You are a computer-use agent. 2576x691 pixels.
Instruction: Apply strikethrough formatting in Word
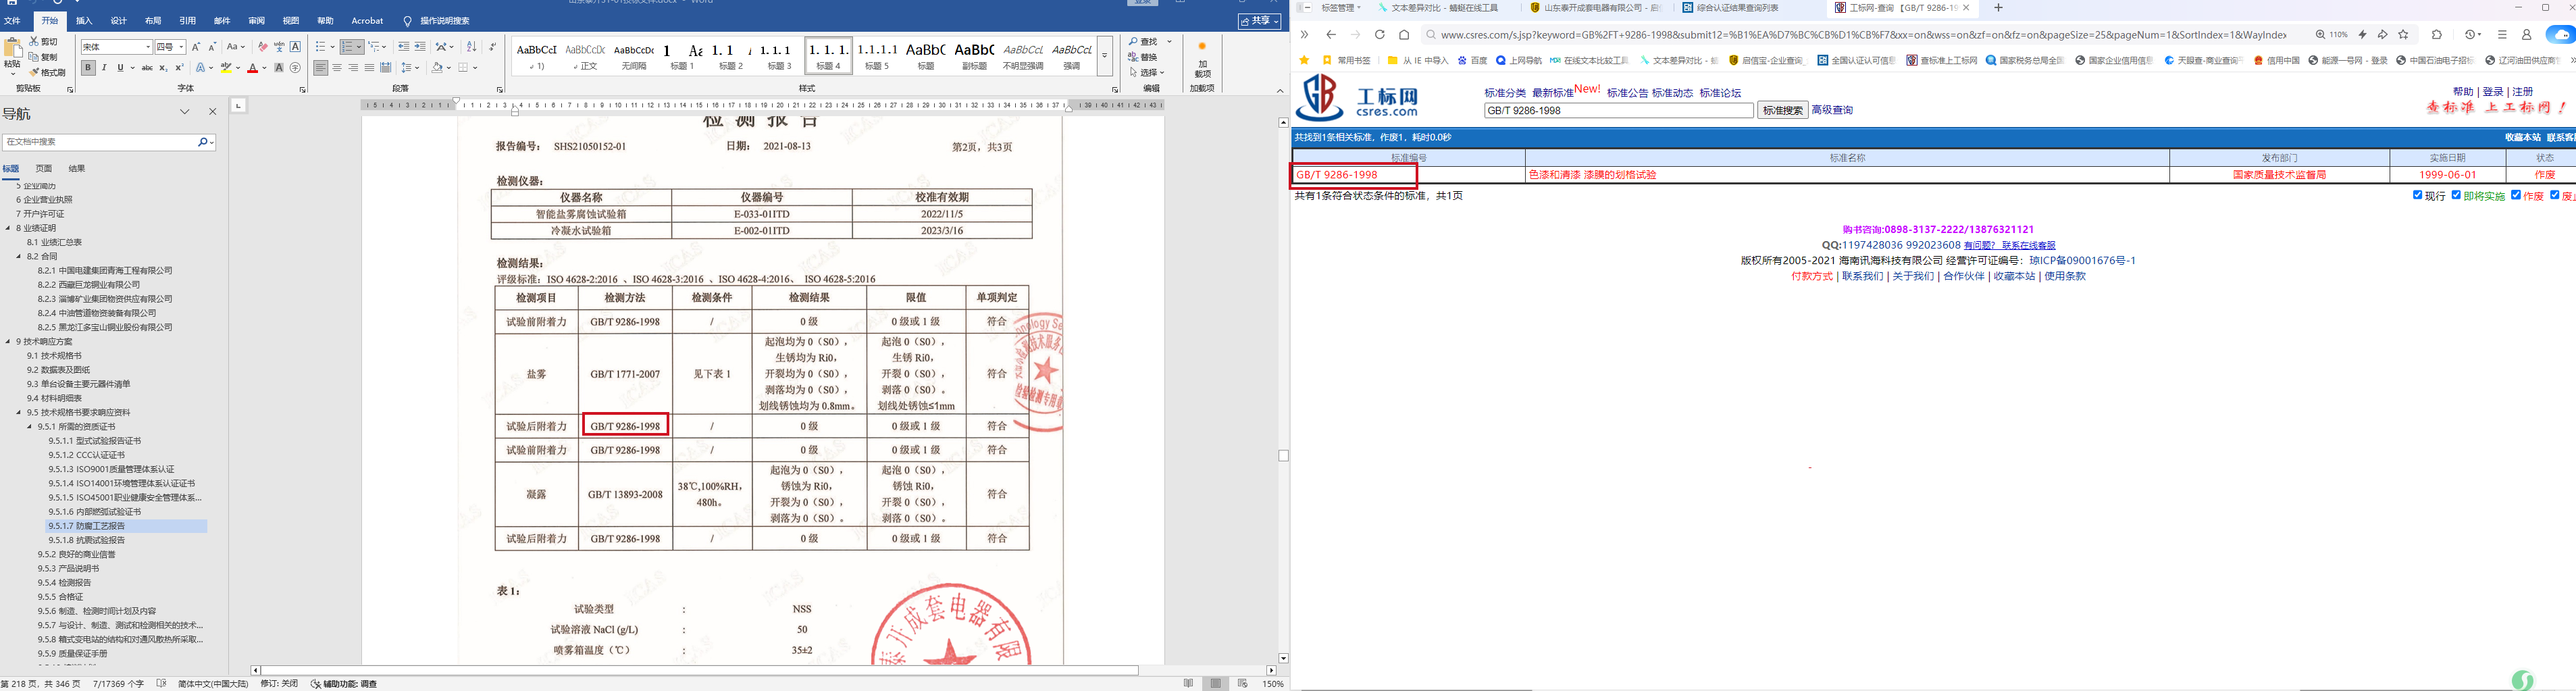coord(147,68)
